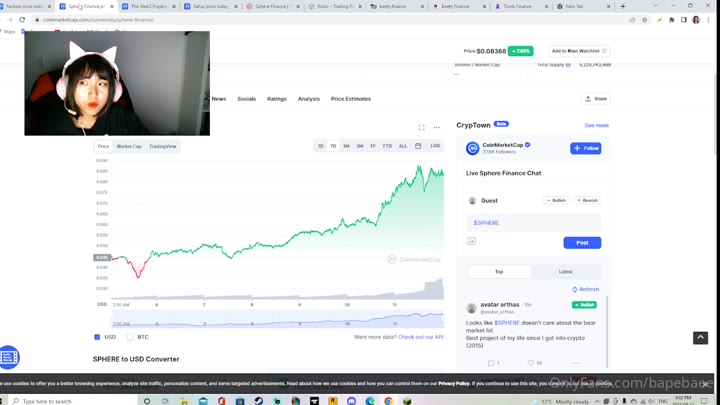This screenshot has height=405, width=720.
Task: Reload the page with the refresh icon
Action: pyautogui.click(x=22, y=20)
